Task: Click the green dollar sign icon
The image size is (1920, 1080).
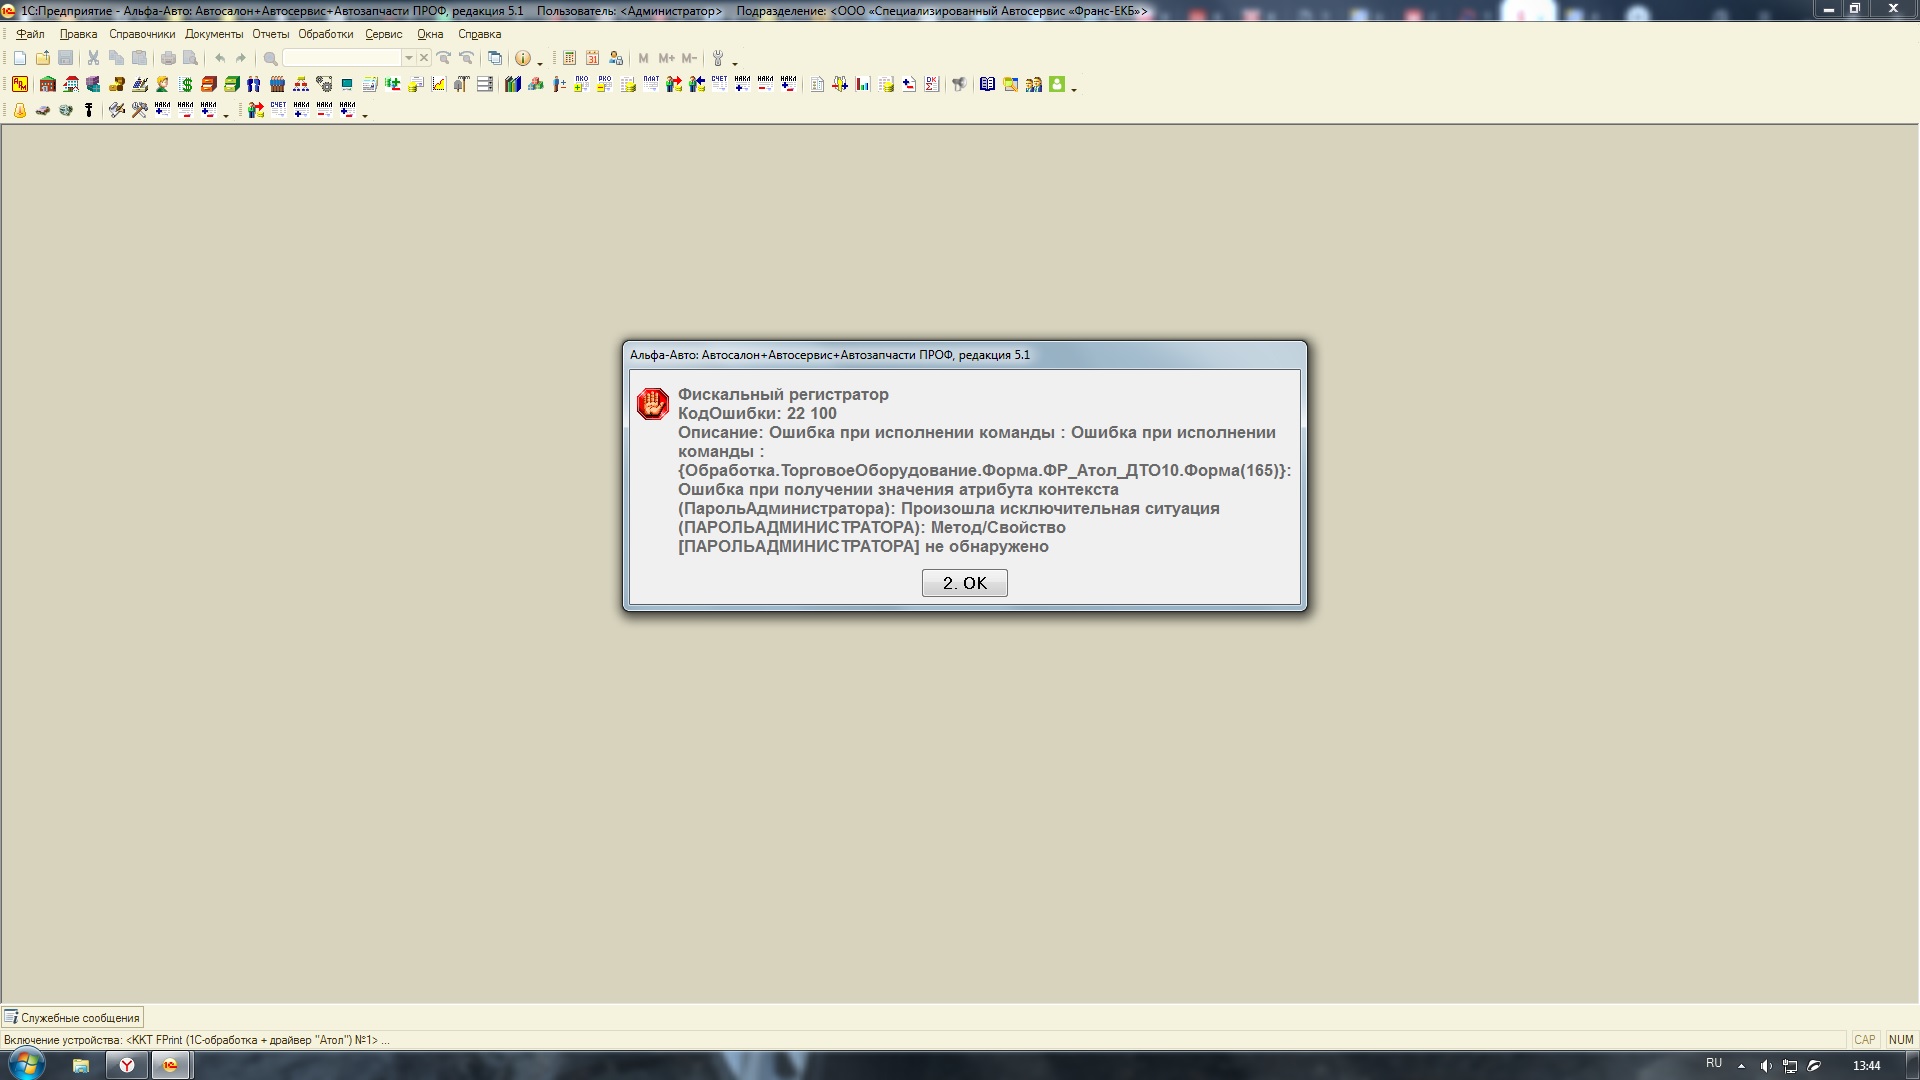Action: (186, 84)
